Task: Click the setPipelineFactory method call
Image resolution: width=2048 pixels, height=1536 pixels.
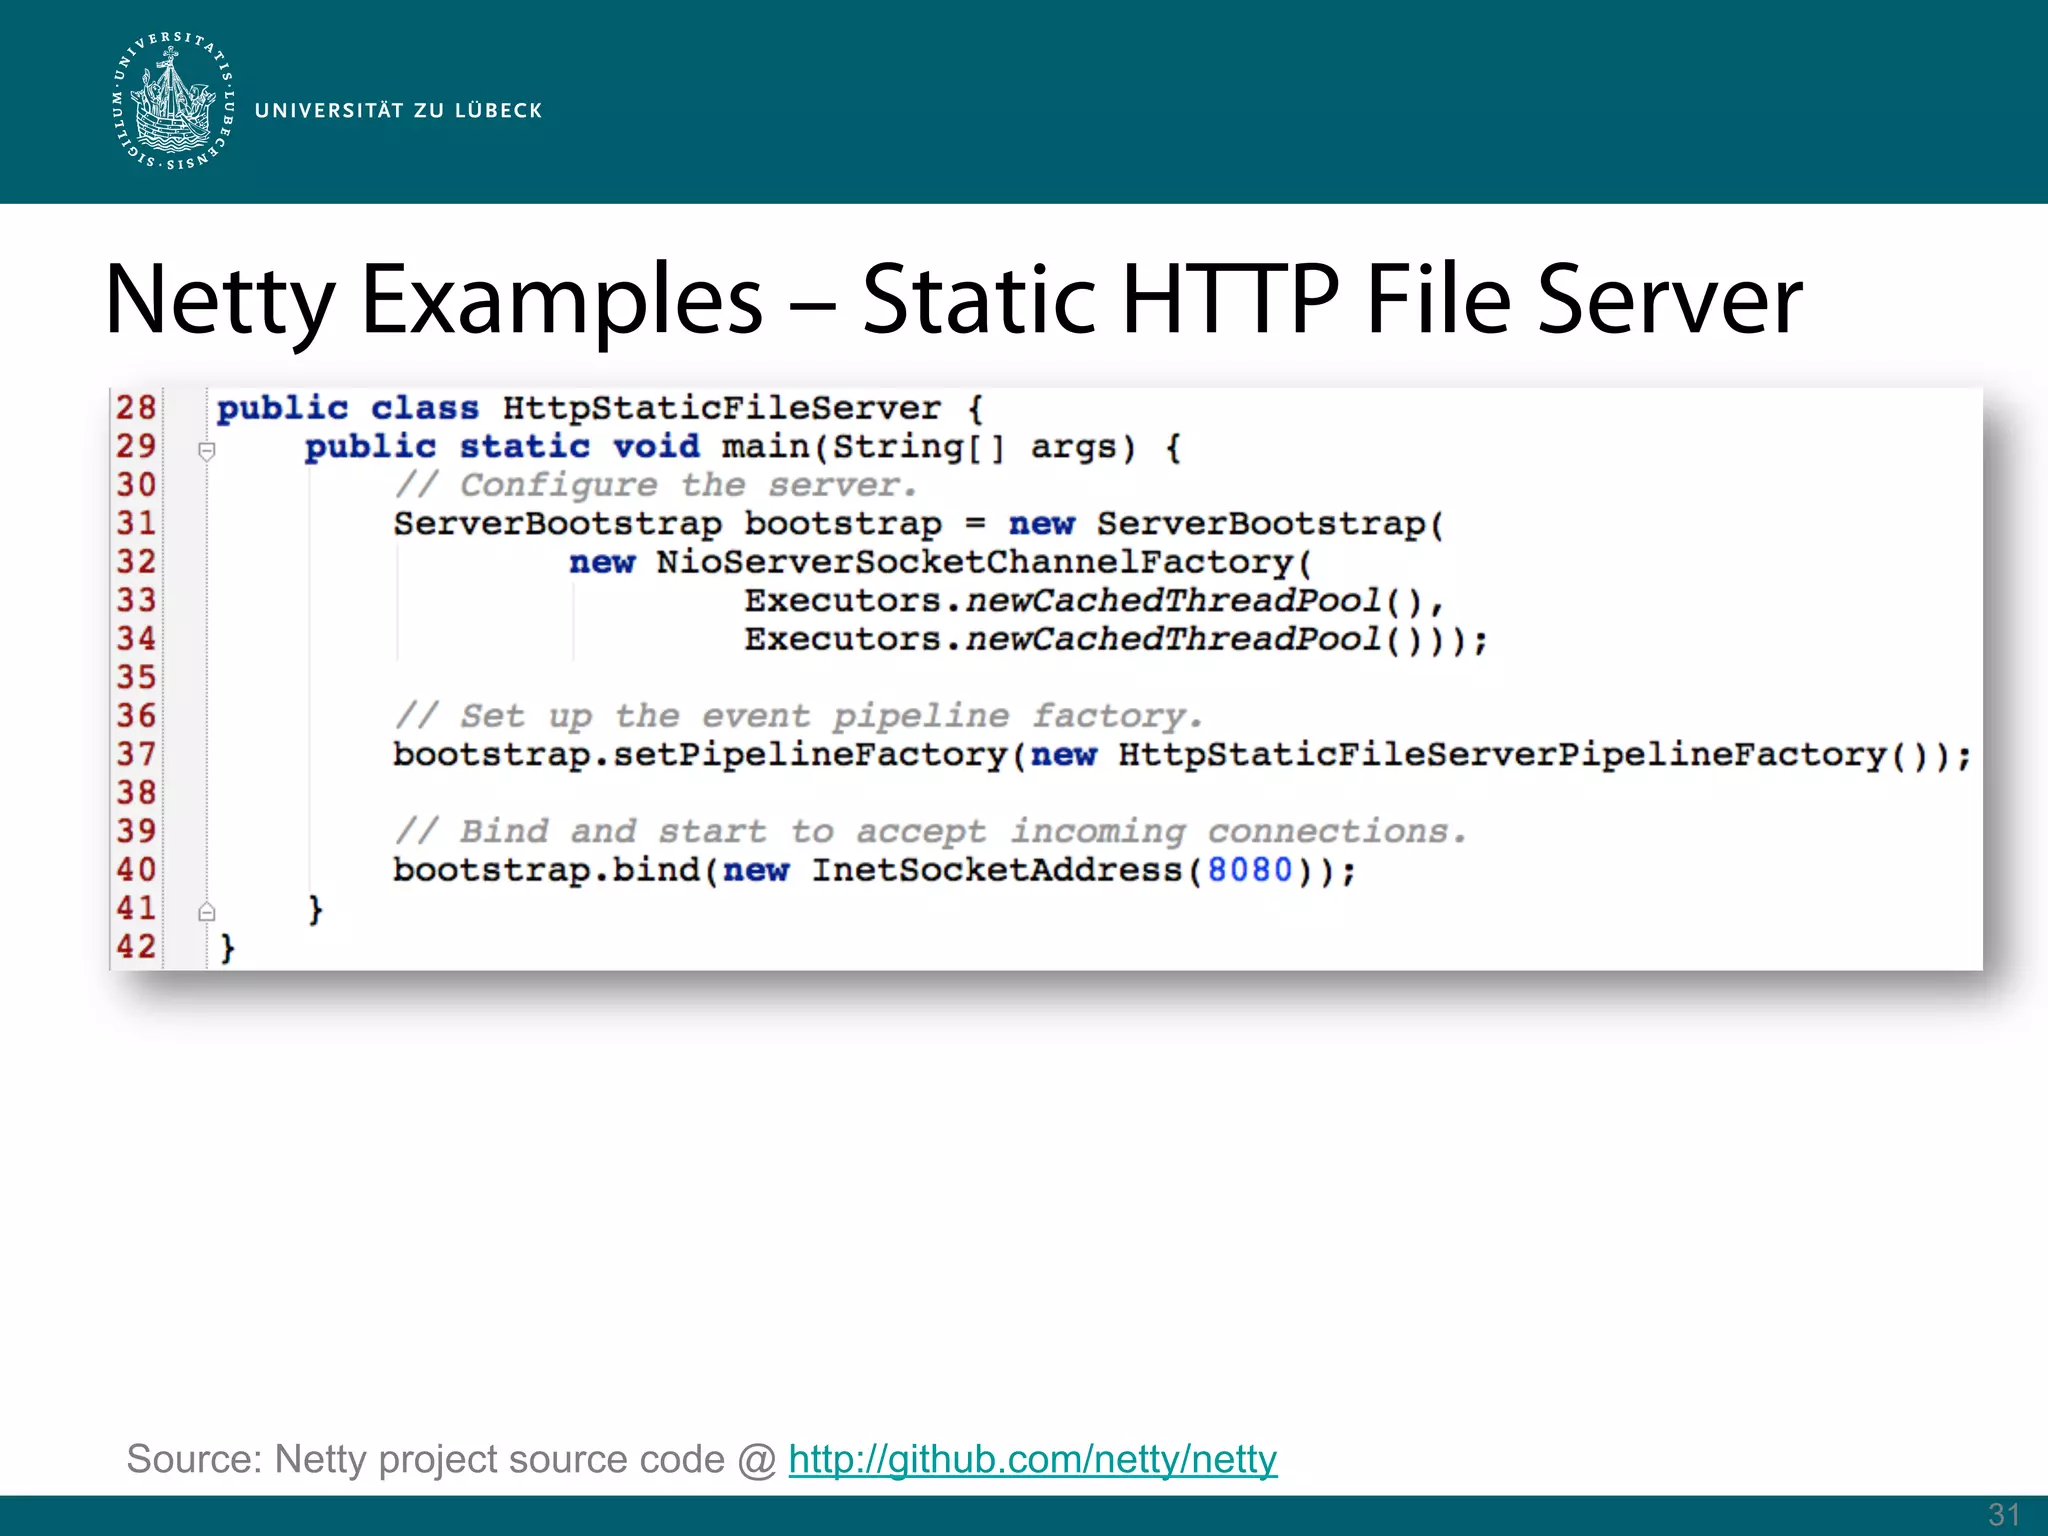Action: click(x=810, y=754)
